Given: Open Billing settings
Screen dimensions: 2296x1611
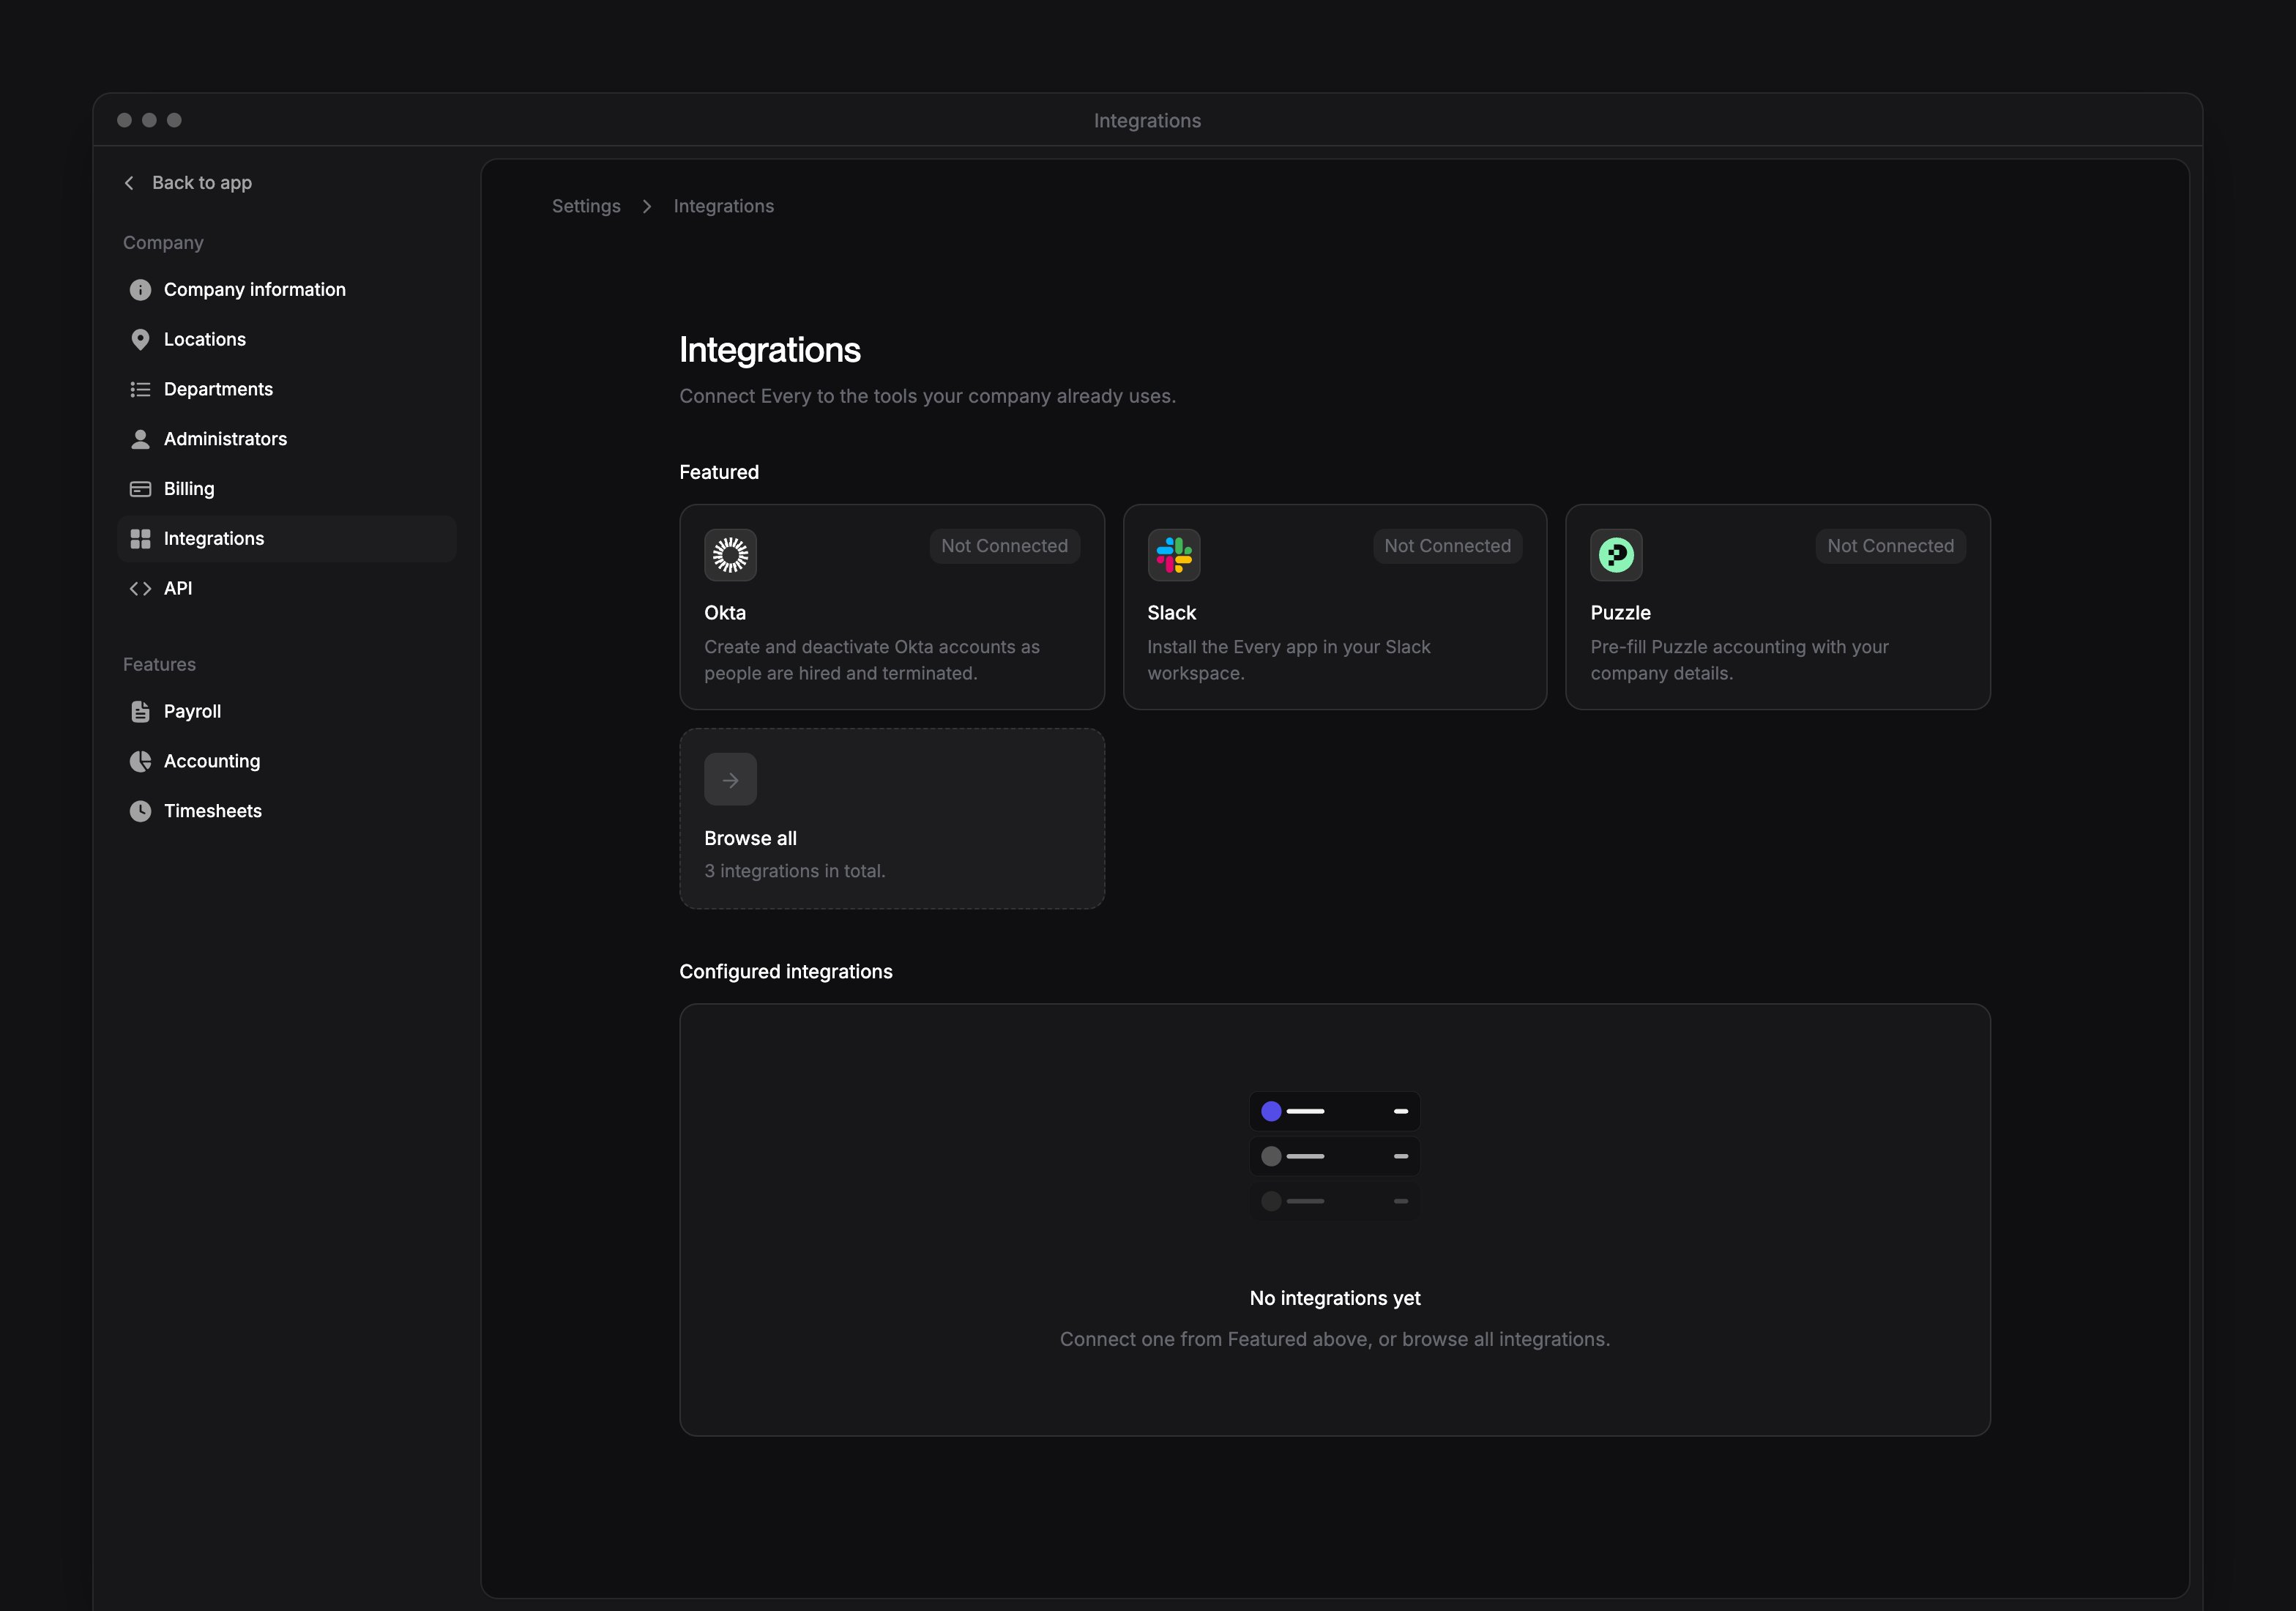Looking at the screenshot, I should (x=286, y=489).
